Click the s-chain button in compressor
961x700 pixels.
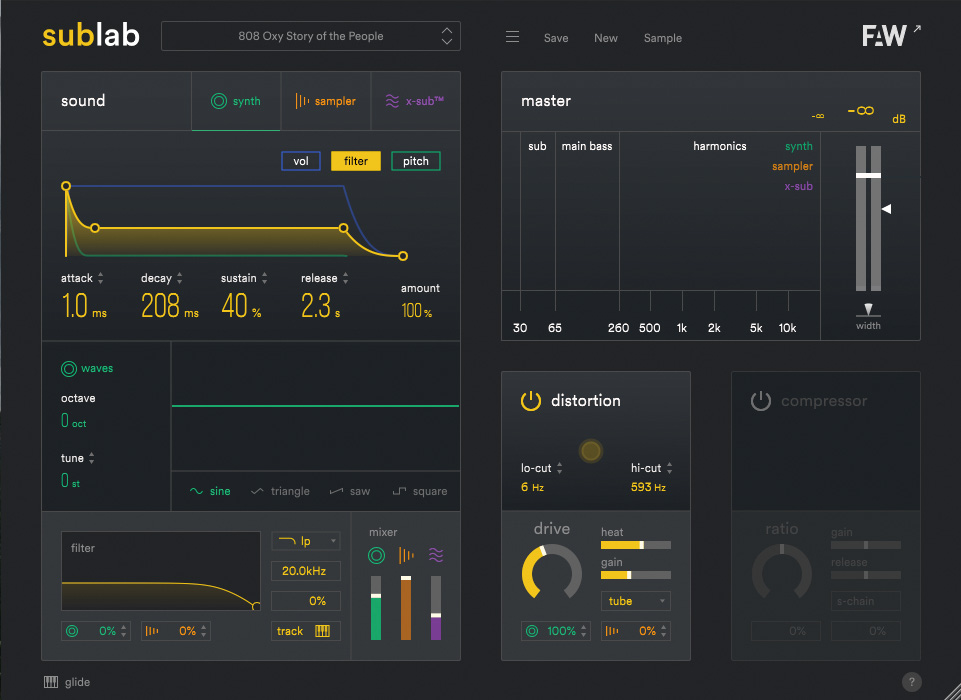(865, 601)
